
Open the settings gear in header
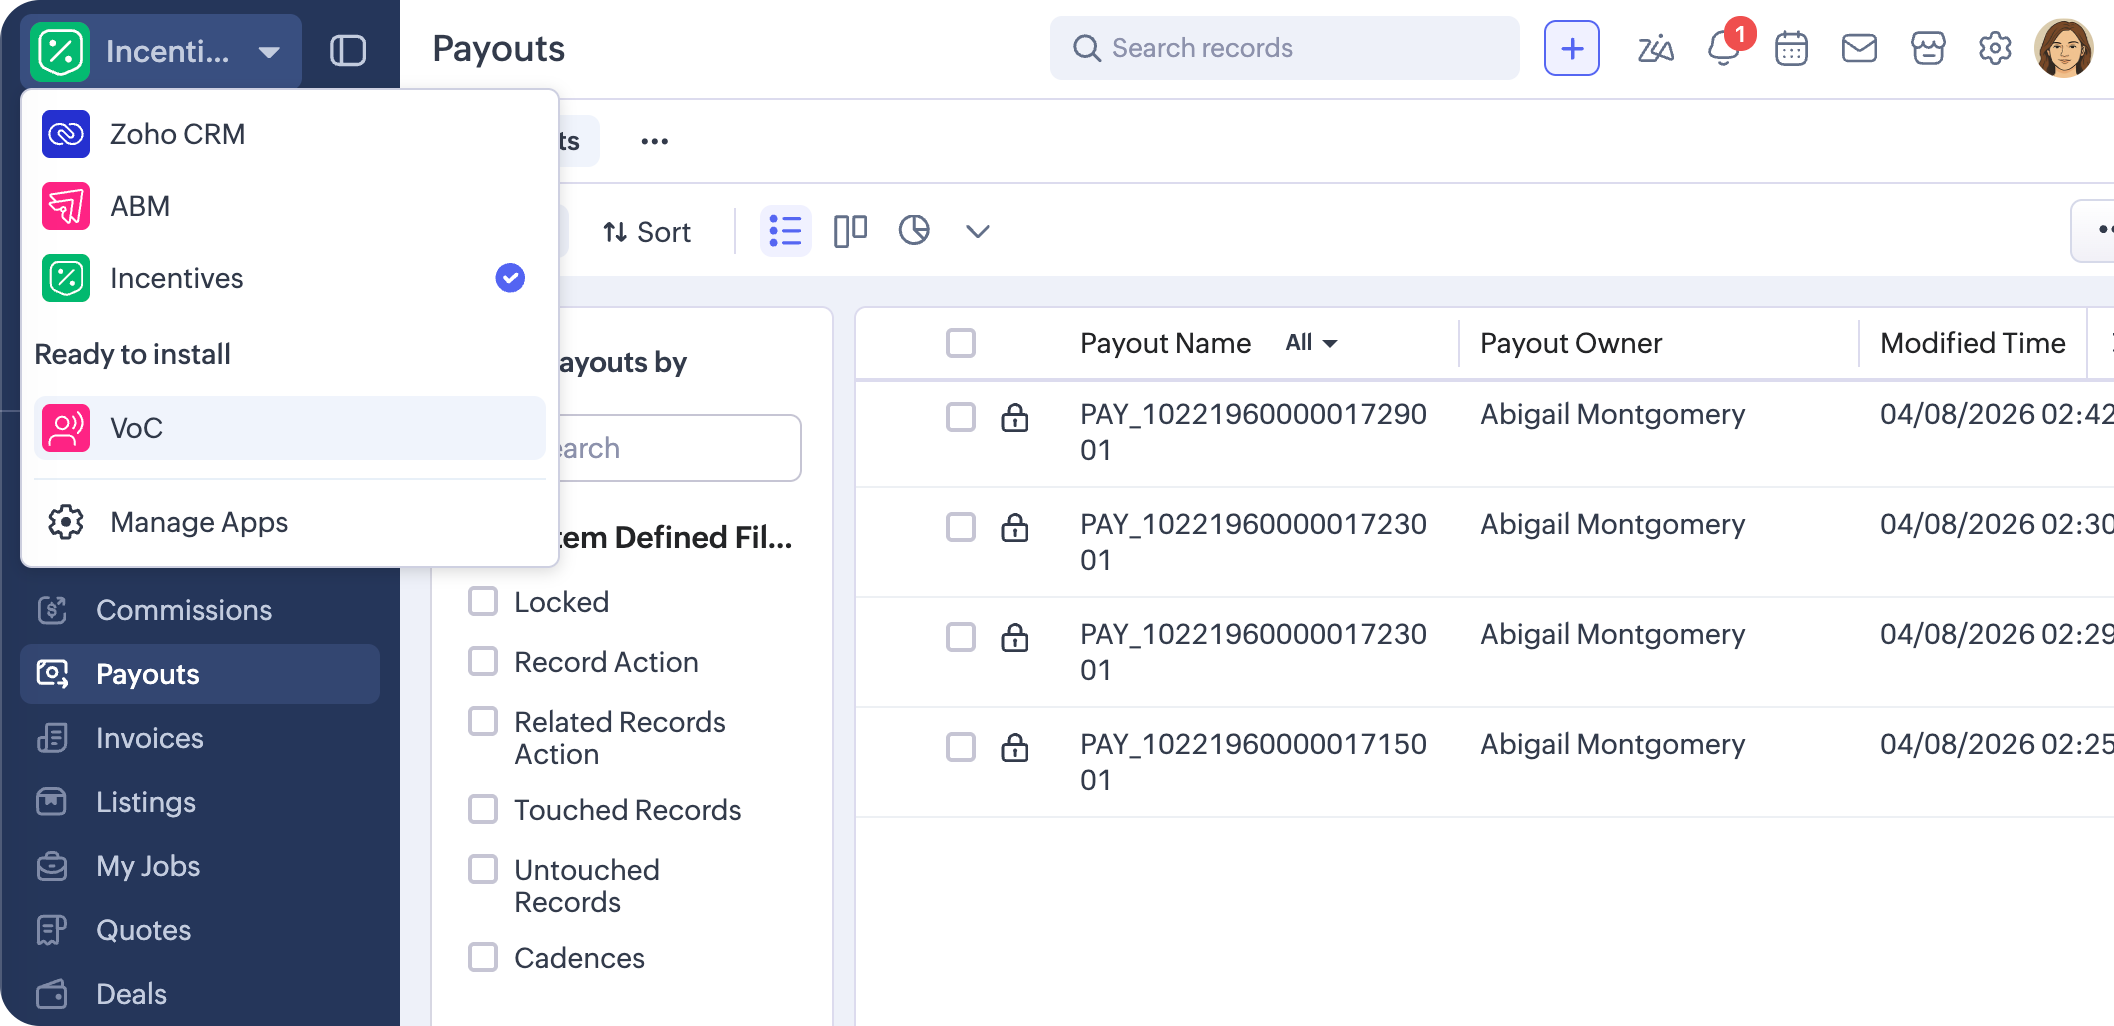pos(1995,48)
